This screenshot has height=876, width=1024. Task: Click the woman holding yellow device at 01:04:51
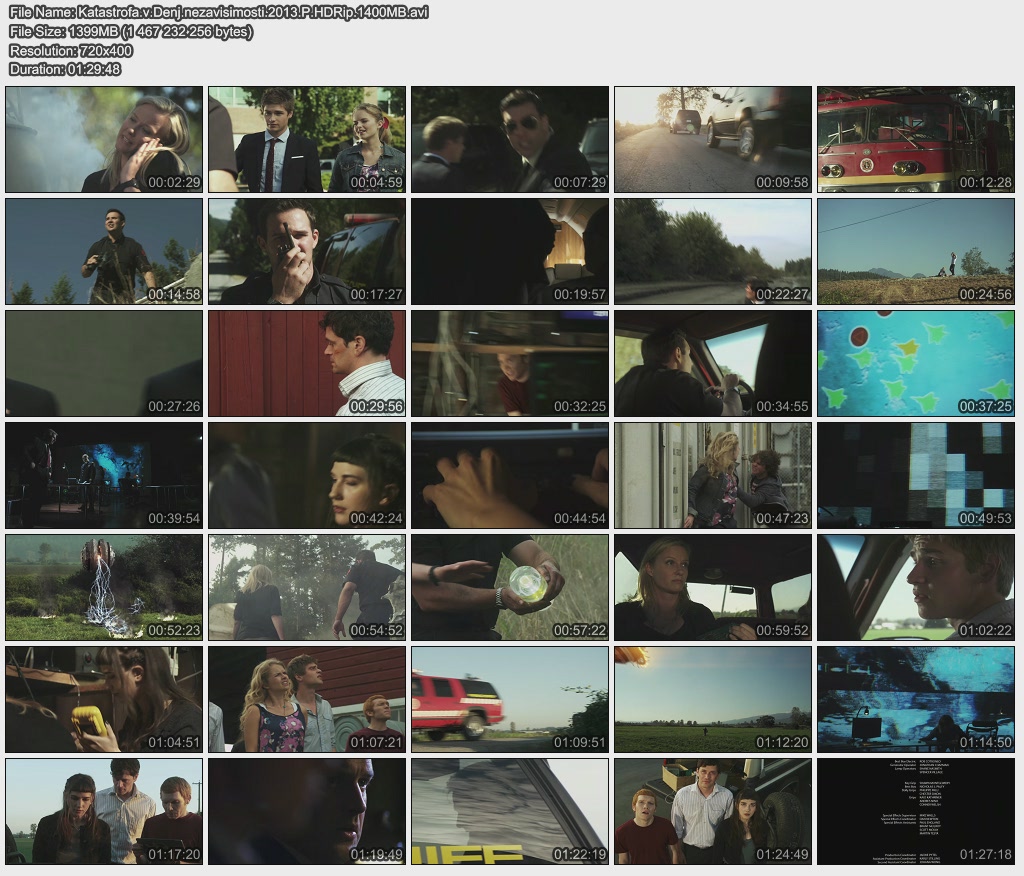coord(104,699)
